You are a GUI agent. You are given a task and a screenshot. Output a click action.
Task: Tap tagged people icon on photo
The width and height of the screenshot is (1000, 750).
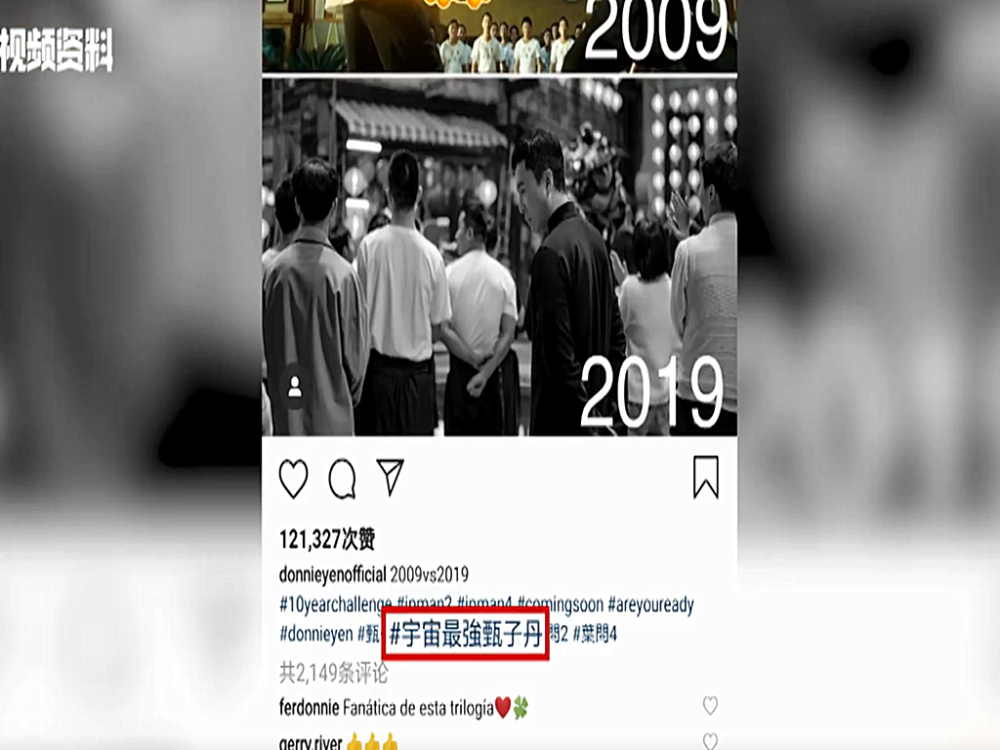pos(294,387)
